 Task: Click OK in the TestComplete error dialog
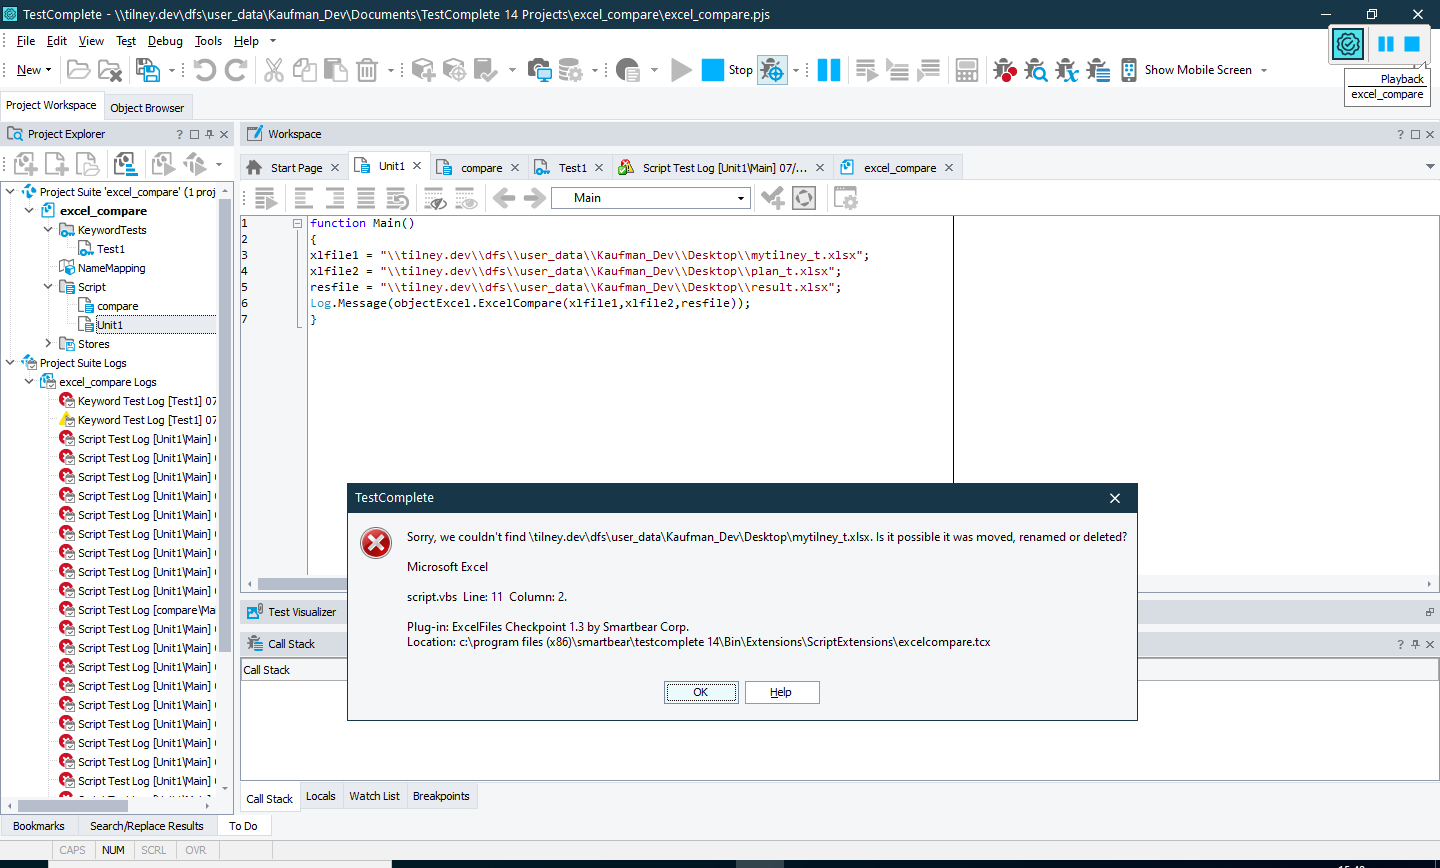click(700, 692)
